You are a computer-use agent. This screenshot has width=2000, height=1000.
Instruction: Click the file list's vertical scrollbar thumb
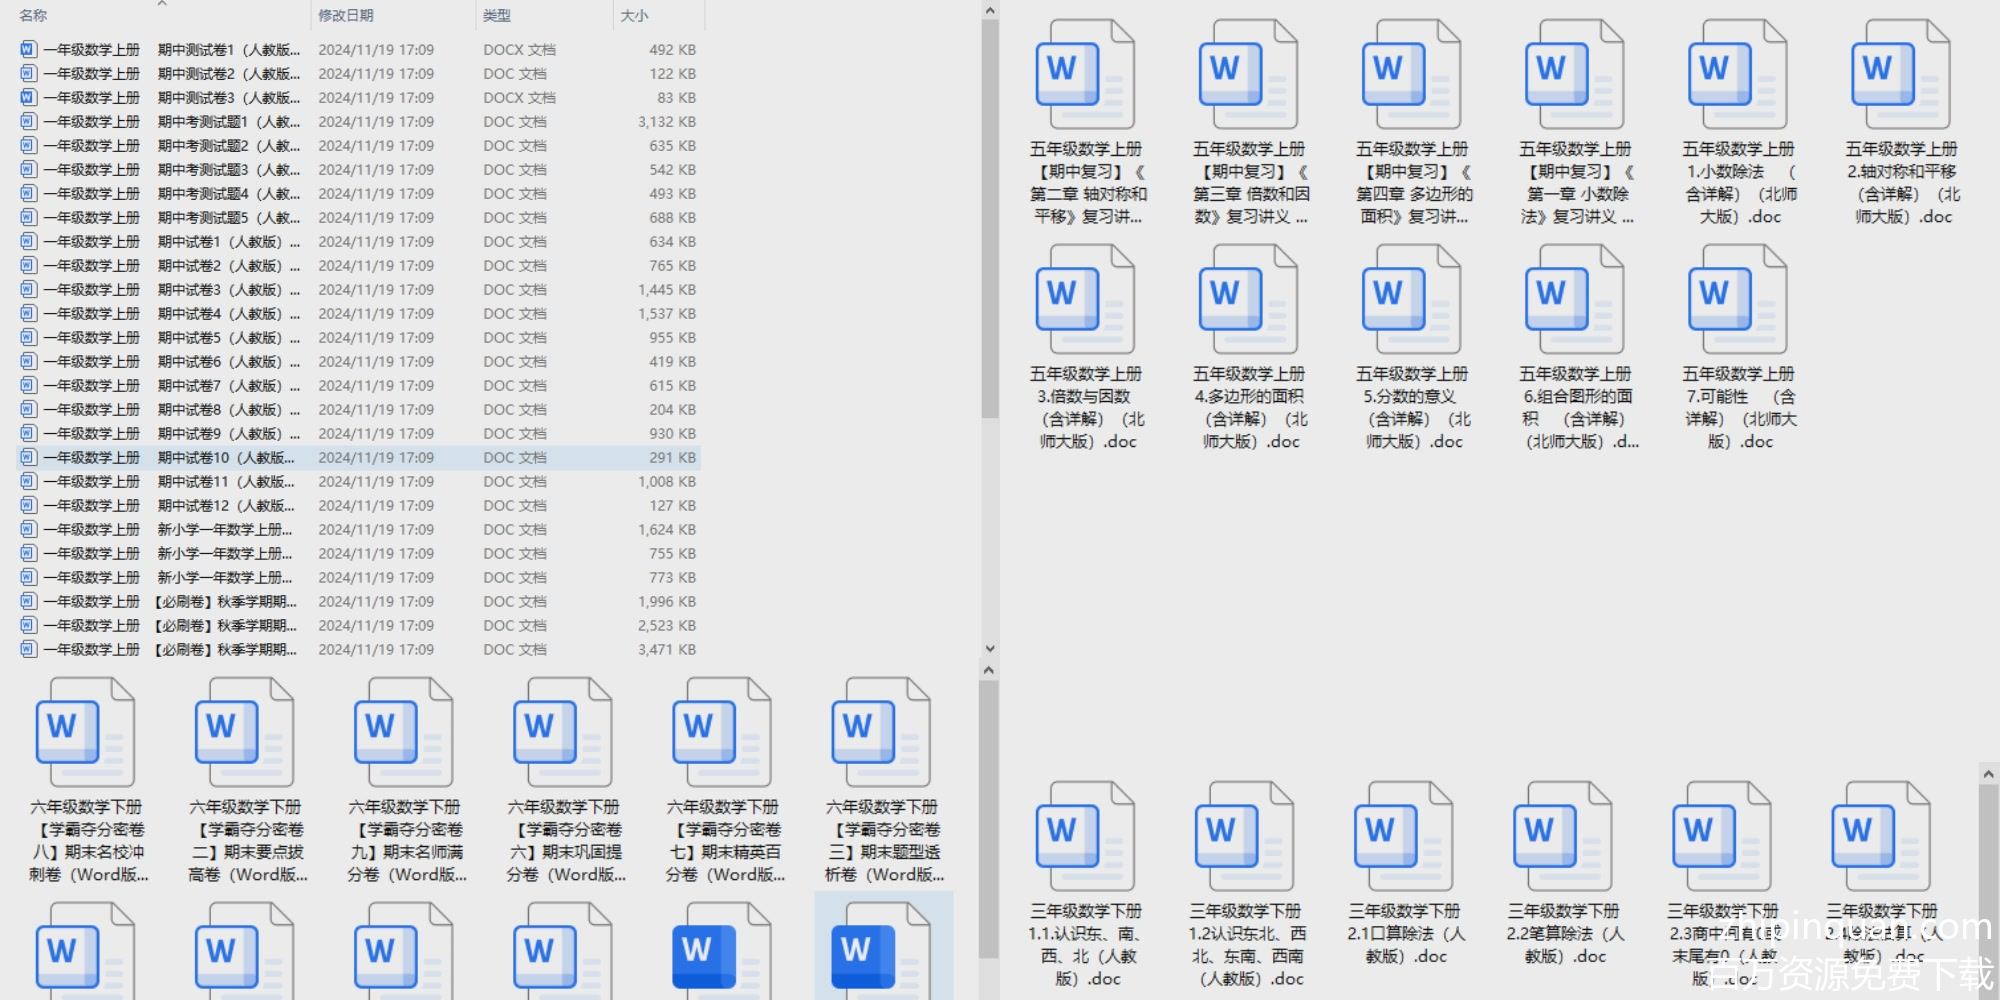click(x=989, y=220)
